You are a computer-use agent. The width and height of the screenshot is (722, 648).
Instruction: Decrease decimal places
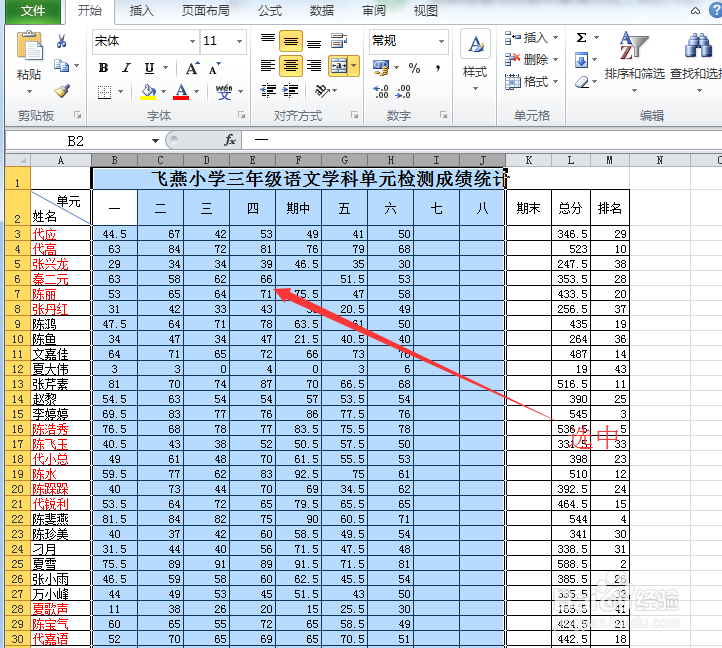point(403,91)
